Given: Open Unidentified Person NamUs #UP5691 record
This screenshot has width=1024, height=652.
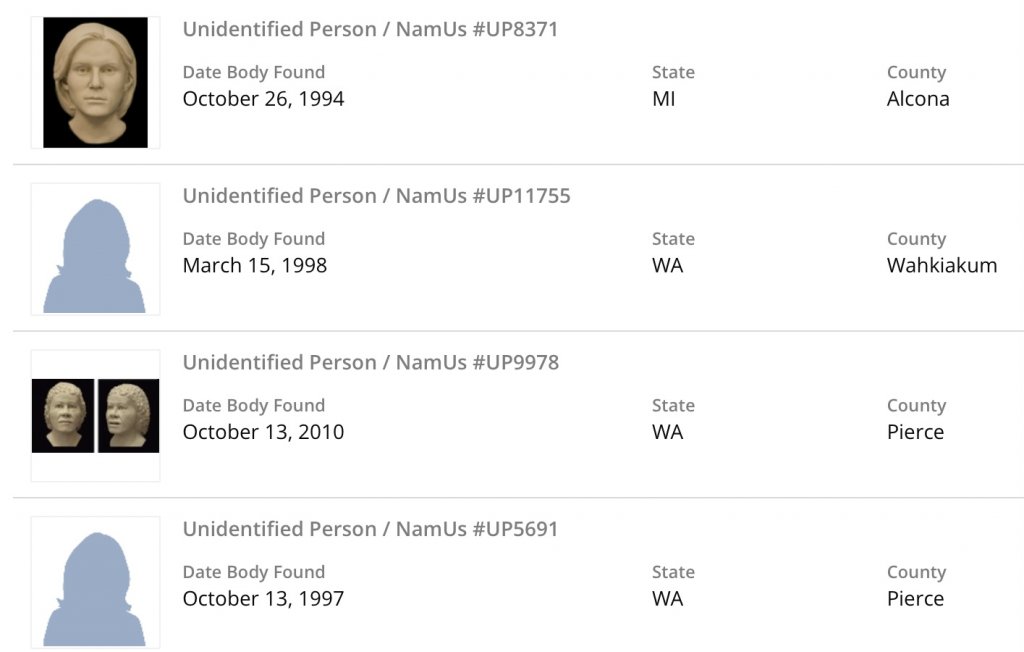Looking at the screenshot, I should tap(370, 529).
